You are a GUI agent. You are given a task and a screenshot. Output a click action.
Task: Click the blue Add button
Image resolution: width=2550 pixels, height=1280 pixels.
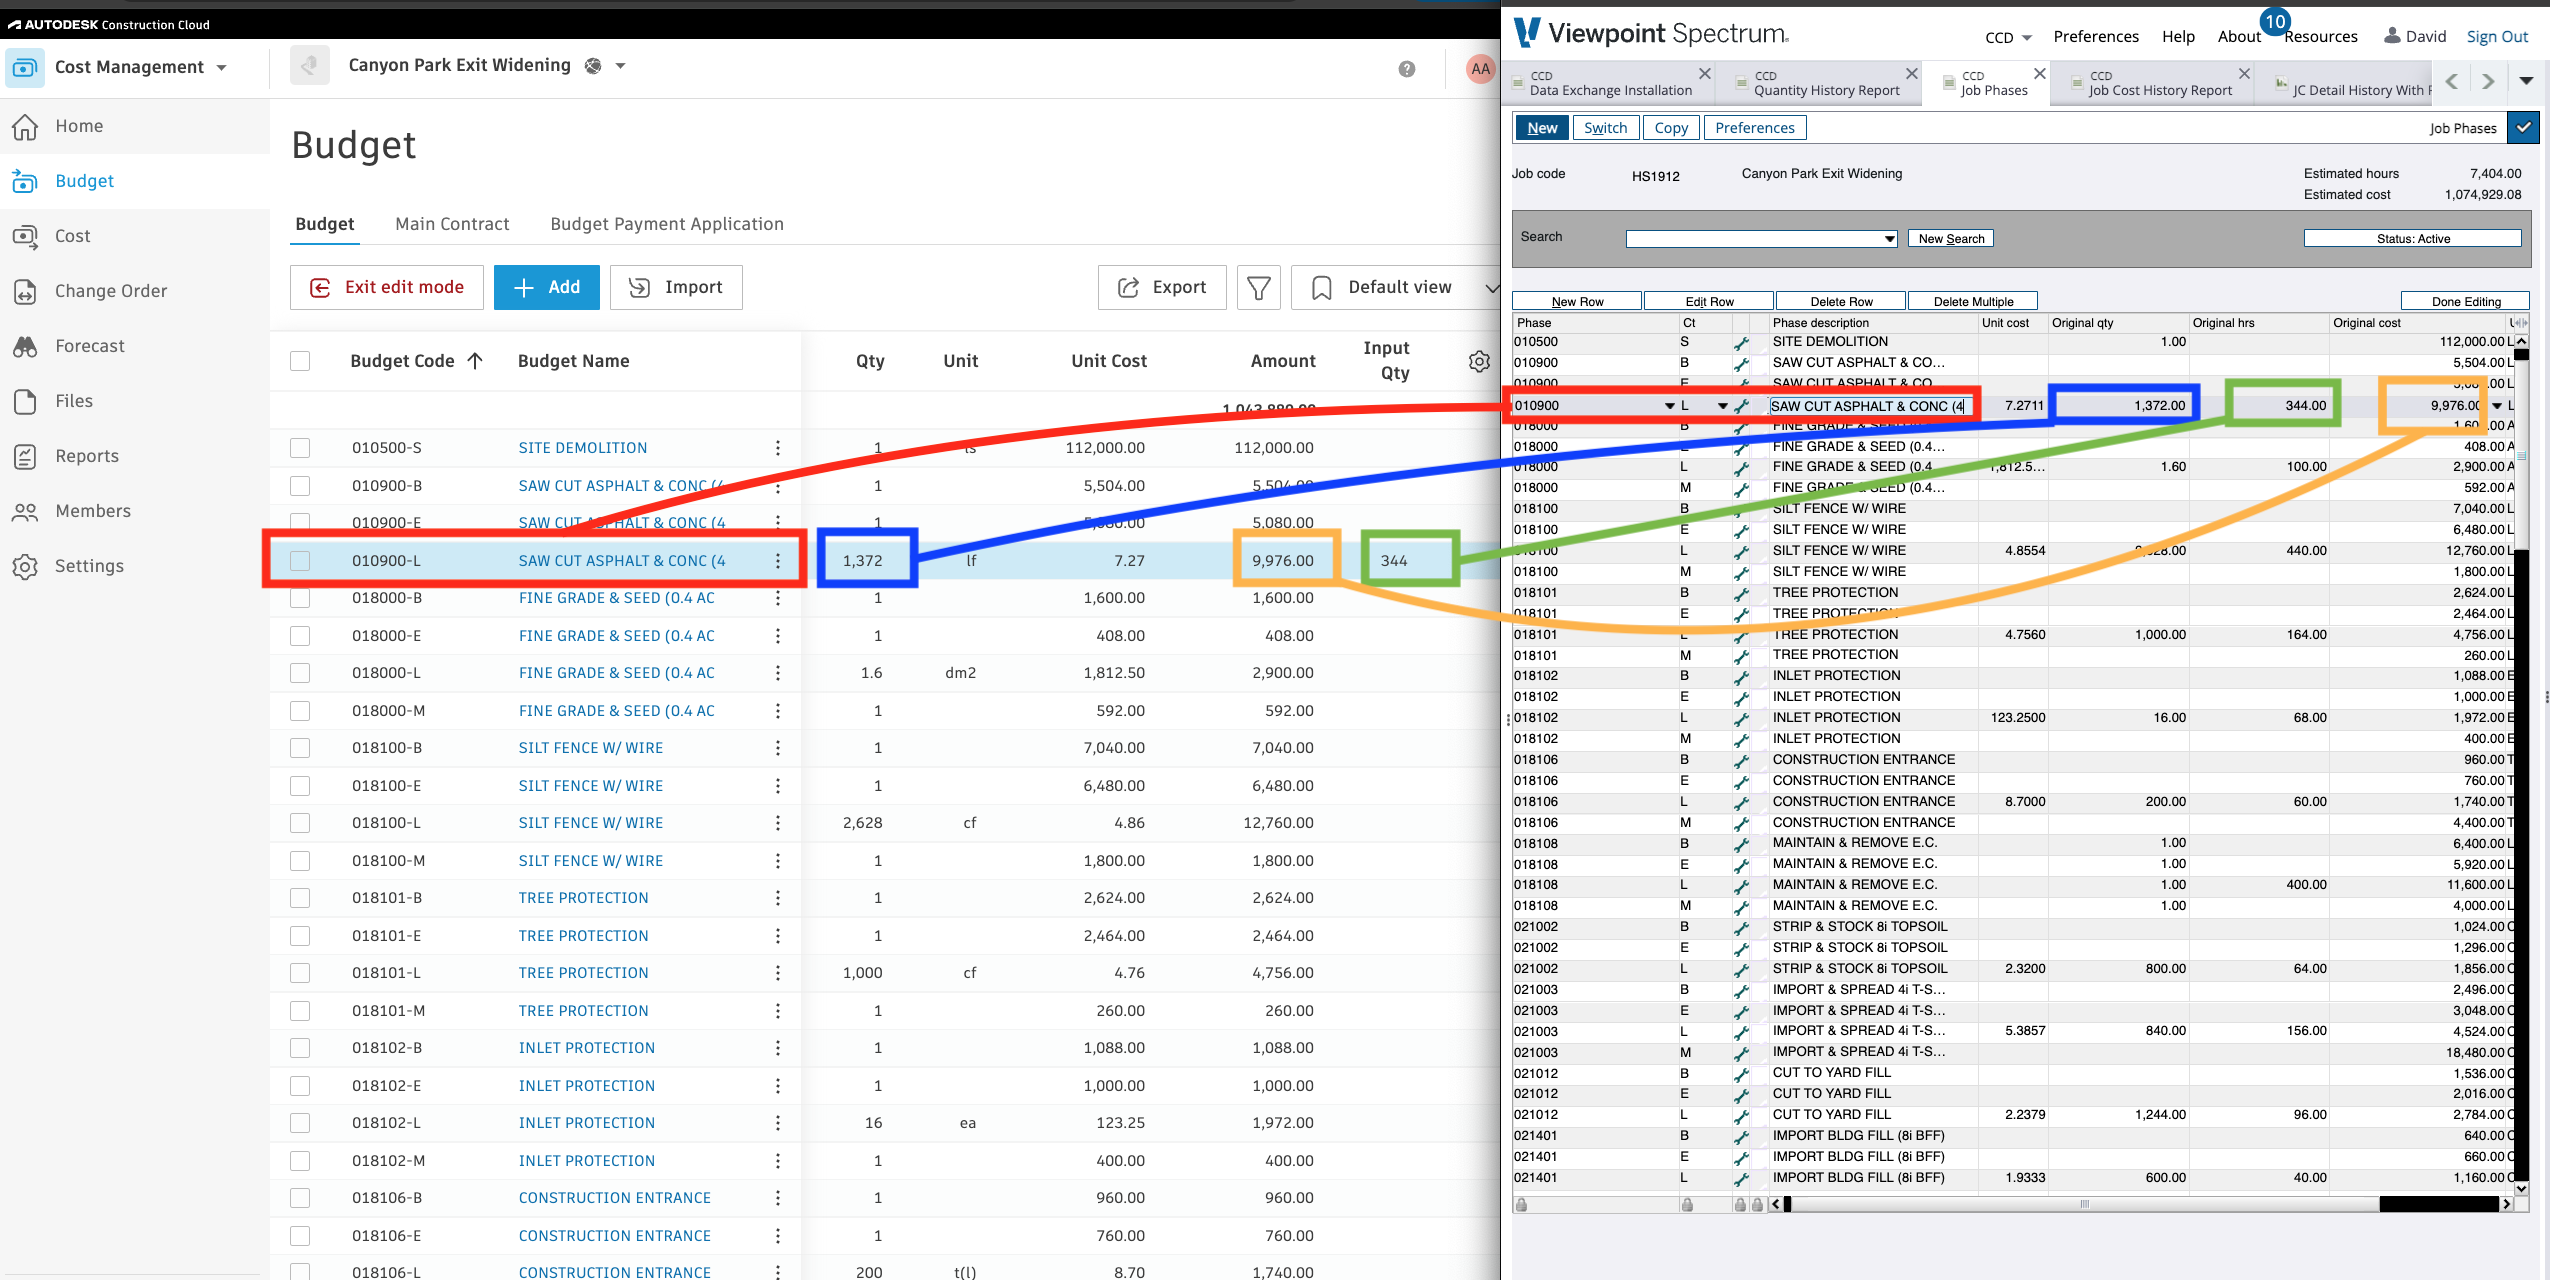[x=547, y=288]
